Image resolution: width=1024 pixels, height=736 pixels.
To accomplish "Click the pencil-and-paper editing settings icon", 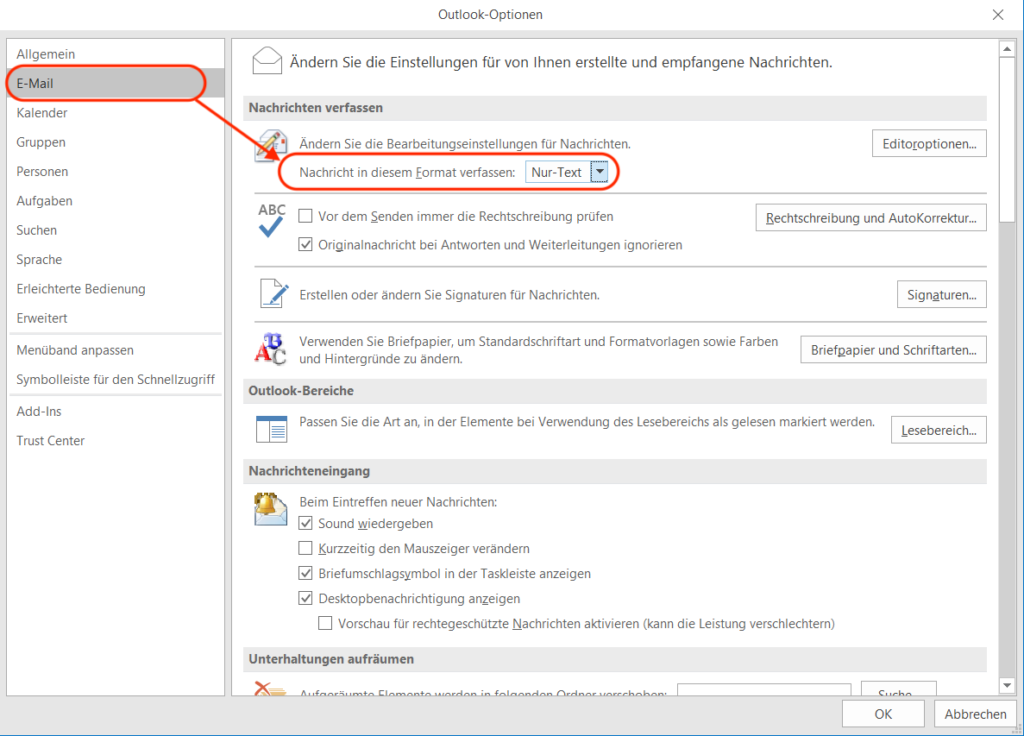I will point(271,145).
